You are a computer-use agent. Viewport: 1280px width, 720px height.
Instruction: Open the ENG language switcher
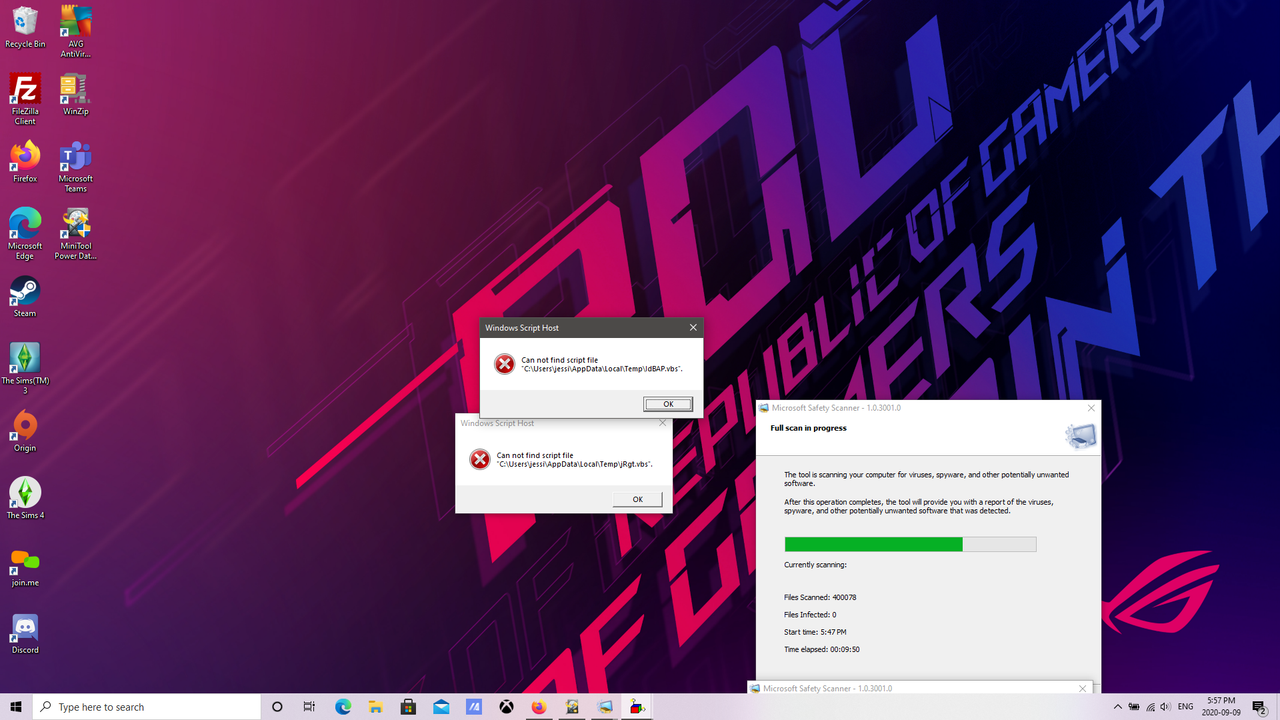pos(1186,706)
